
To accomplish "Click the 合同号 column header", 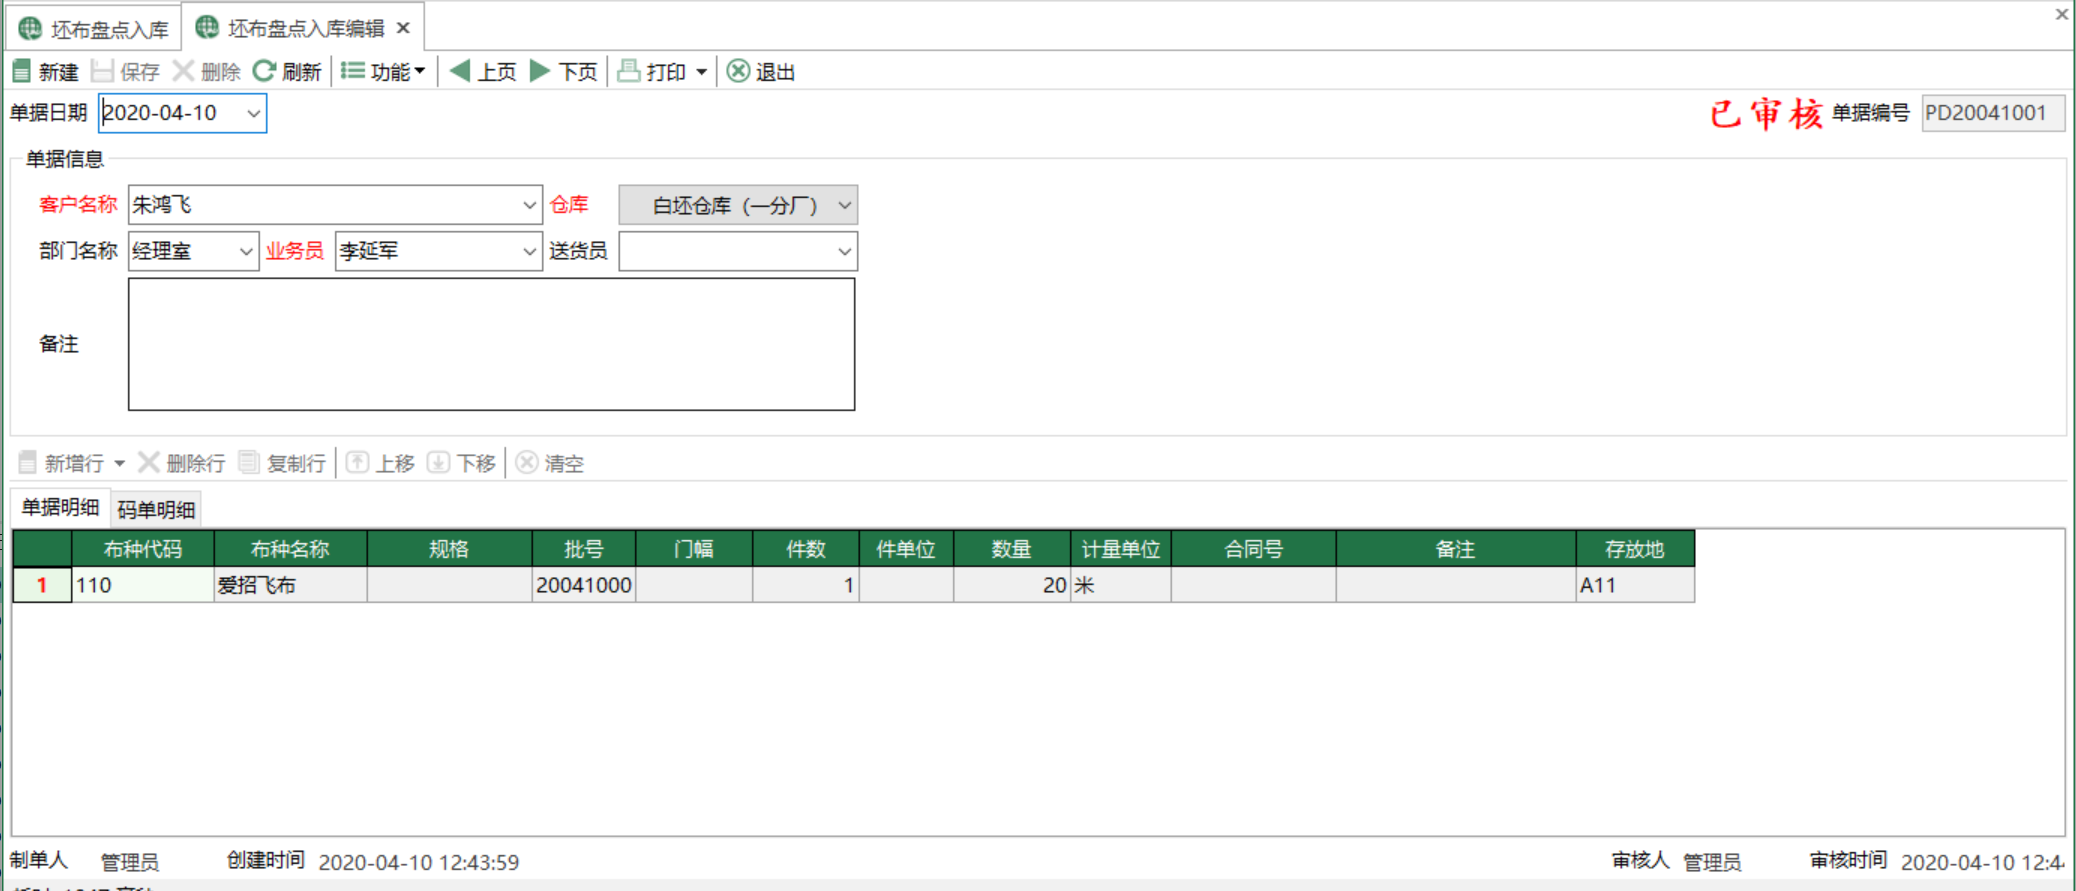I will (1253, 549).
